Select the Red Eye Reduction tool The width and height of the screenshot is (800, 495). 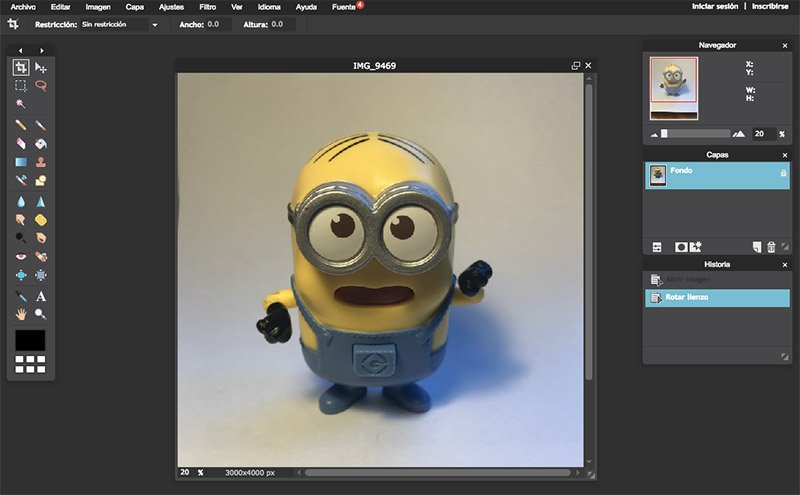point(21,257)
